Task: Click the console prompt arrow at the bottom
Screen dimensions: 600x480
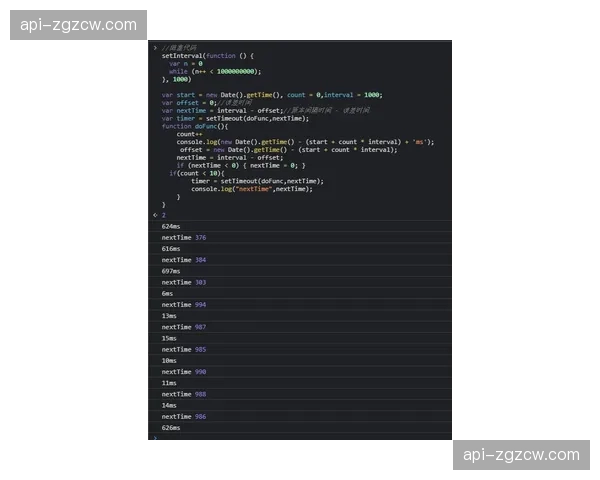Action: (x=155, y=437)
